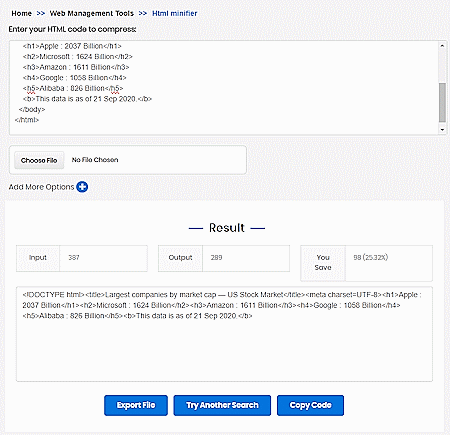This screenshot has height=435, width=450.
Task: Click the 'Enter your HTML code to compress' label
Action: [x=72, y=29]
